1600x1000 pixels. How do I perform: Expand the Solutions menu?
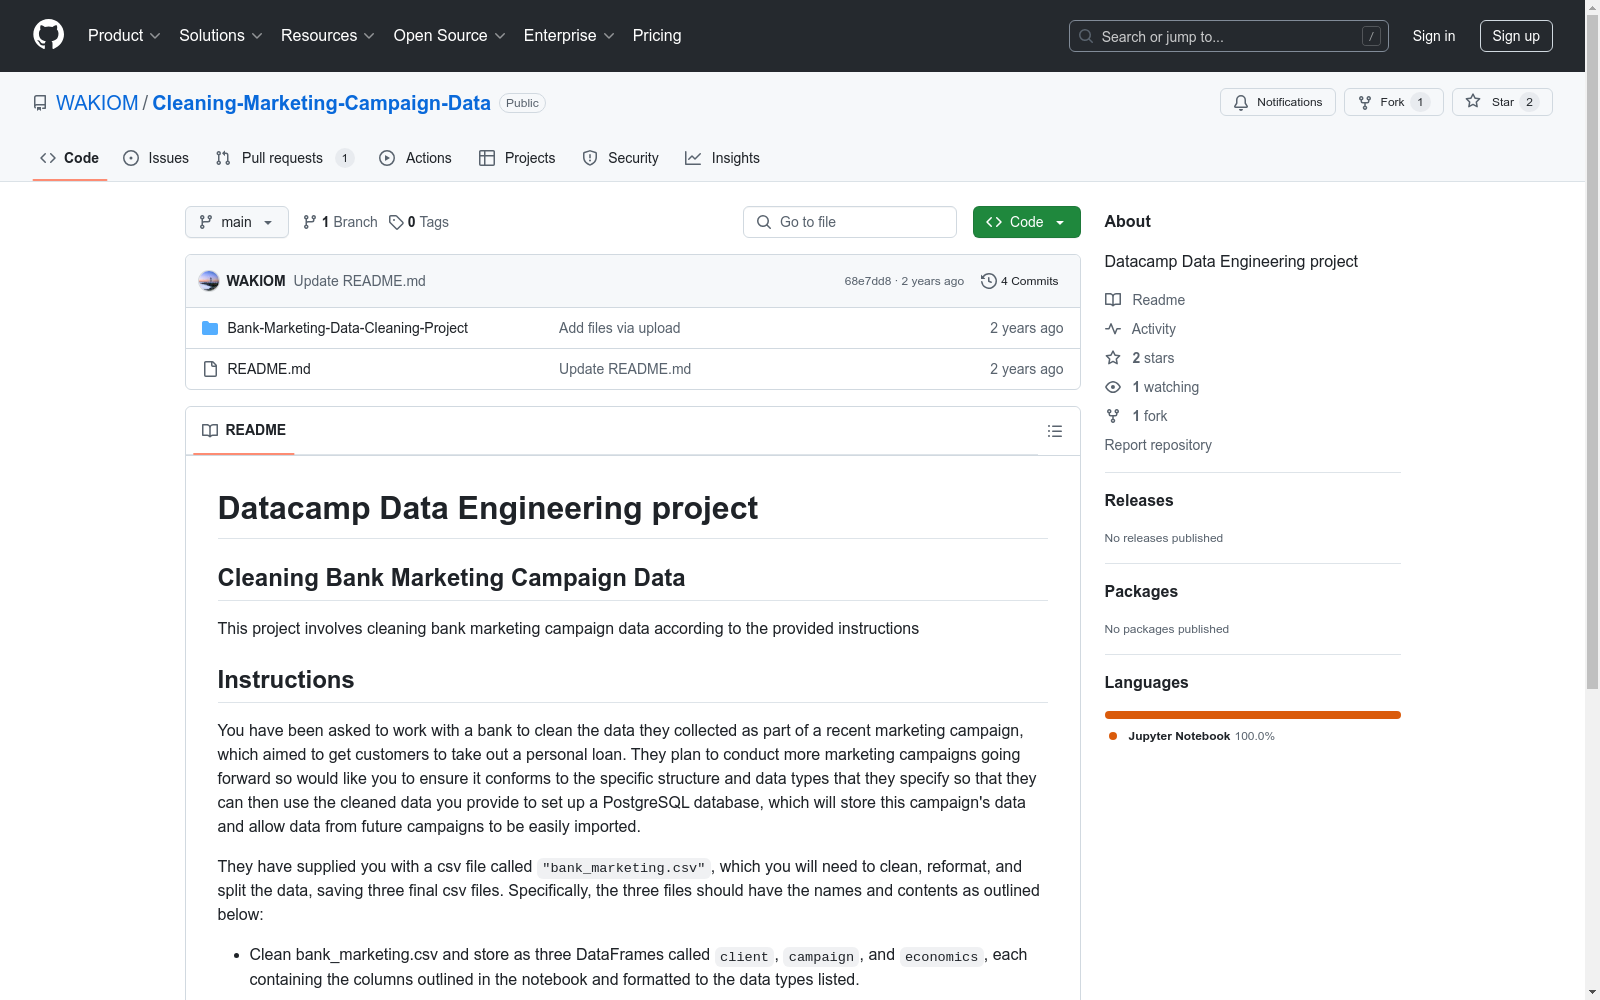coord(221,36)
